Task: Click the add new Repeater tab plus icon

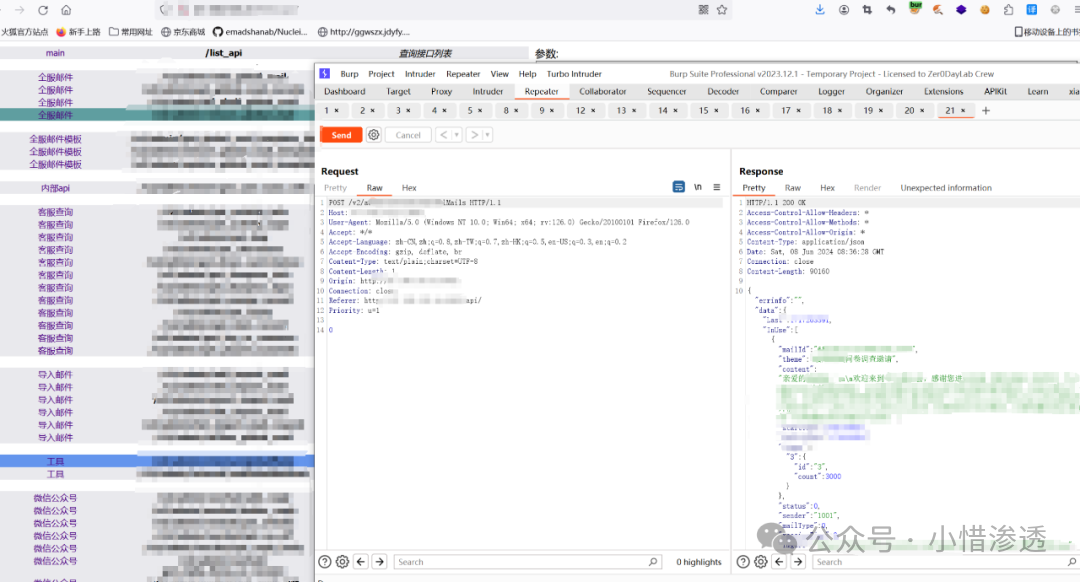Action: coord(986,111)
